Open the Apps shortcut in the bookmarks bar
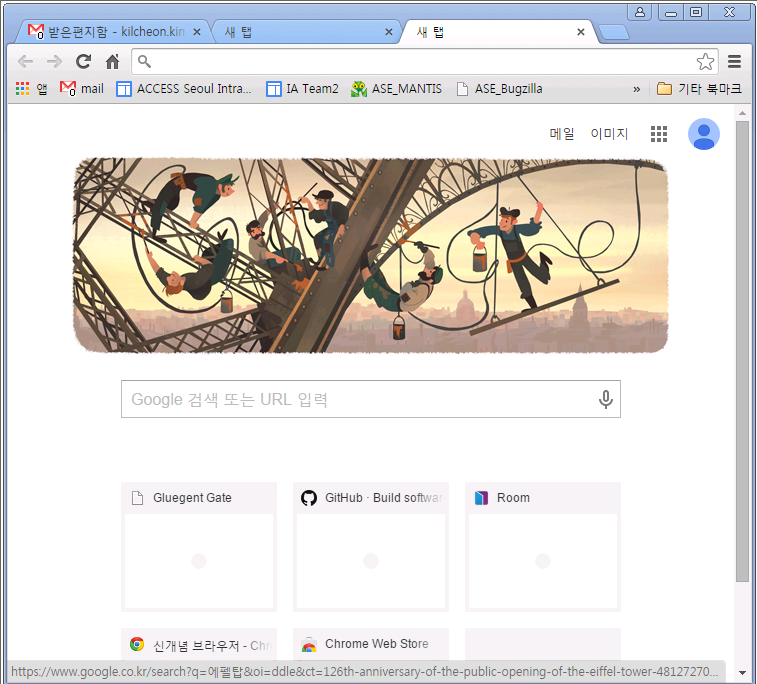Screen dimensions: 757x684 click(31, 89)
